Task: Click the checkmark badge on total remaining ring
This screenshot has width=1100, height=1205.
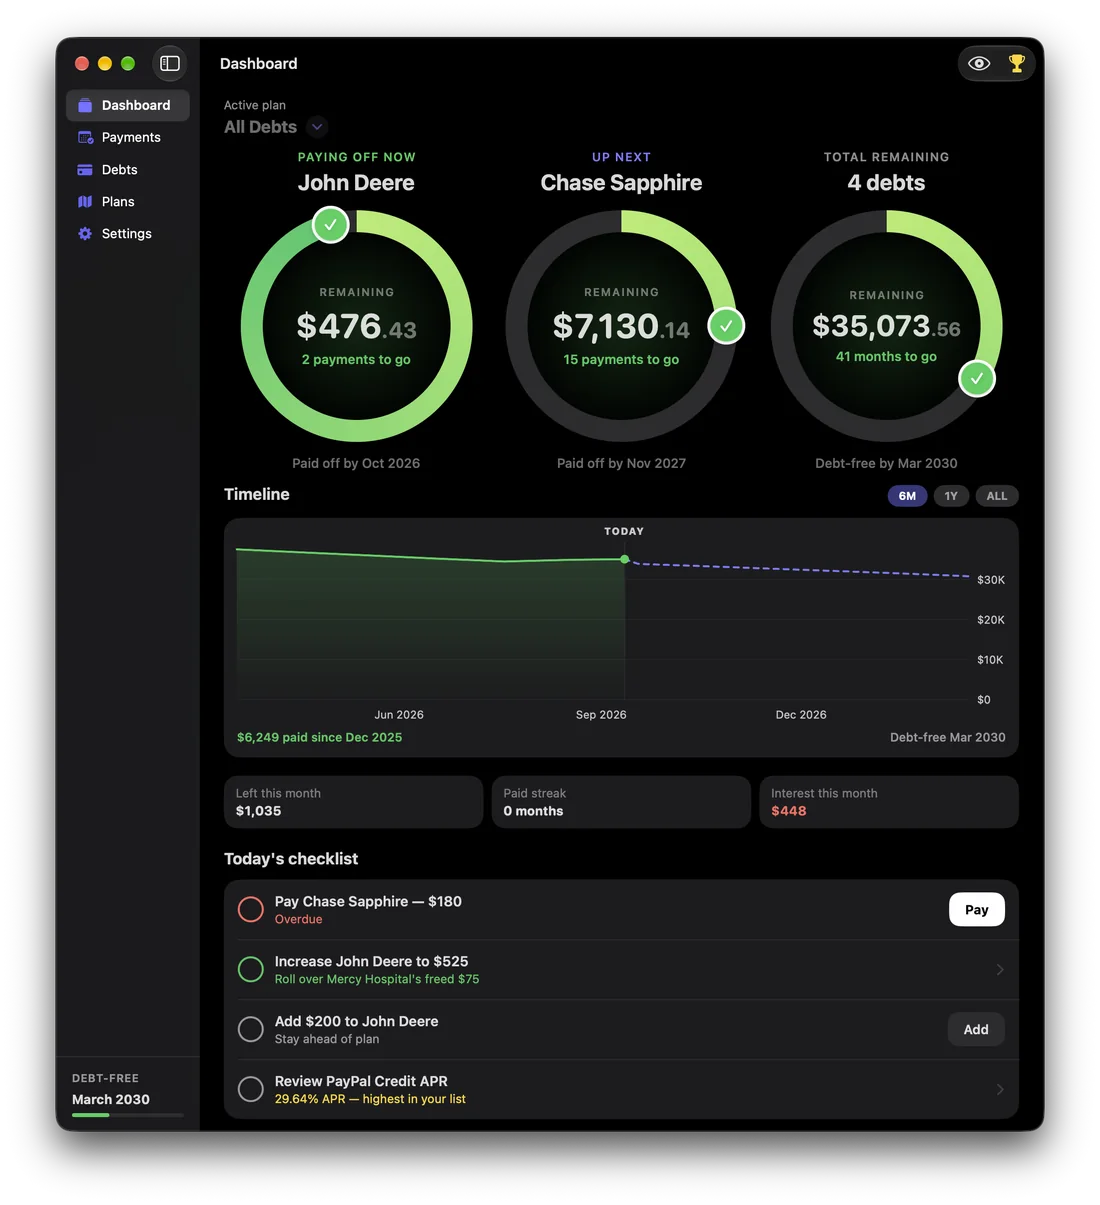Action: 977,378
